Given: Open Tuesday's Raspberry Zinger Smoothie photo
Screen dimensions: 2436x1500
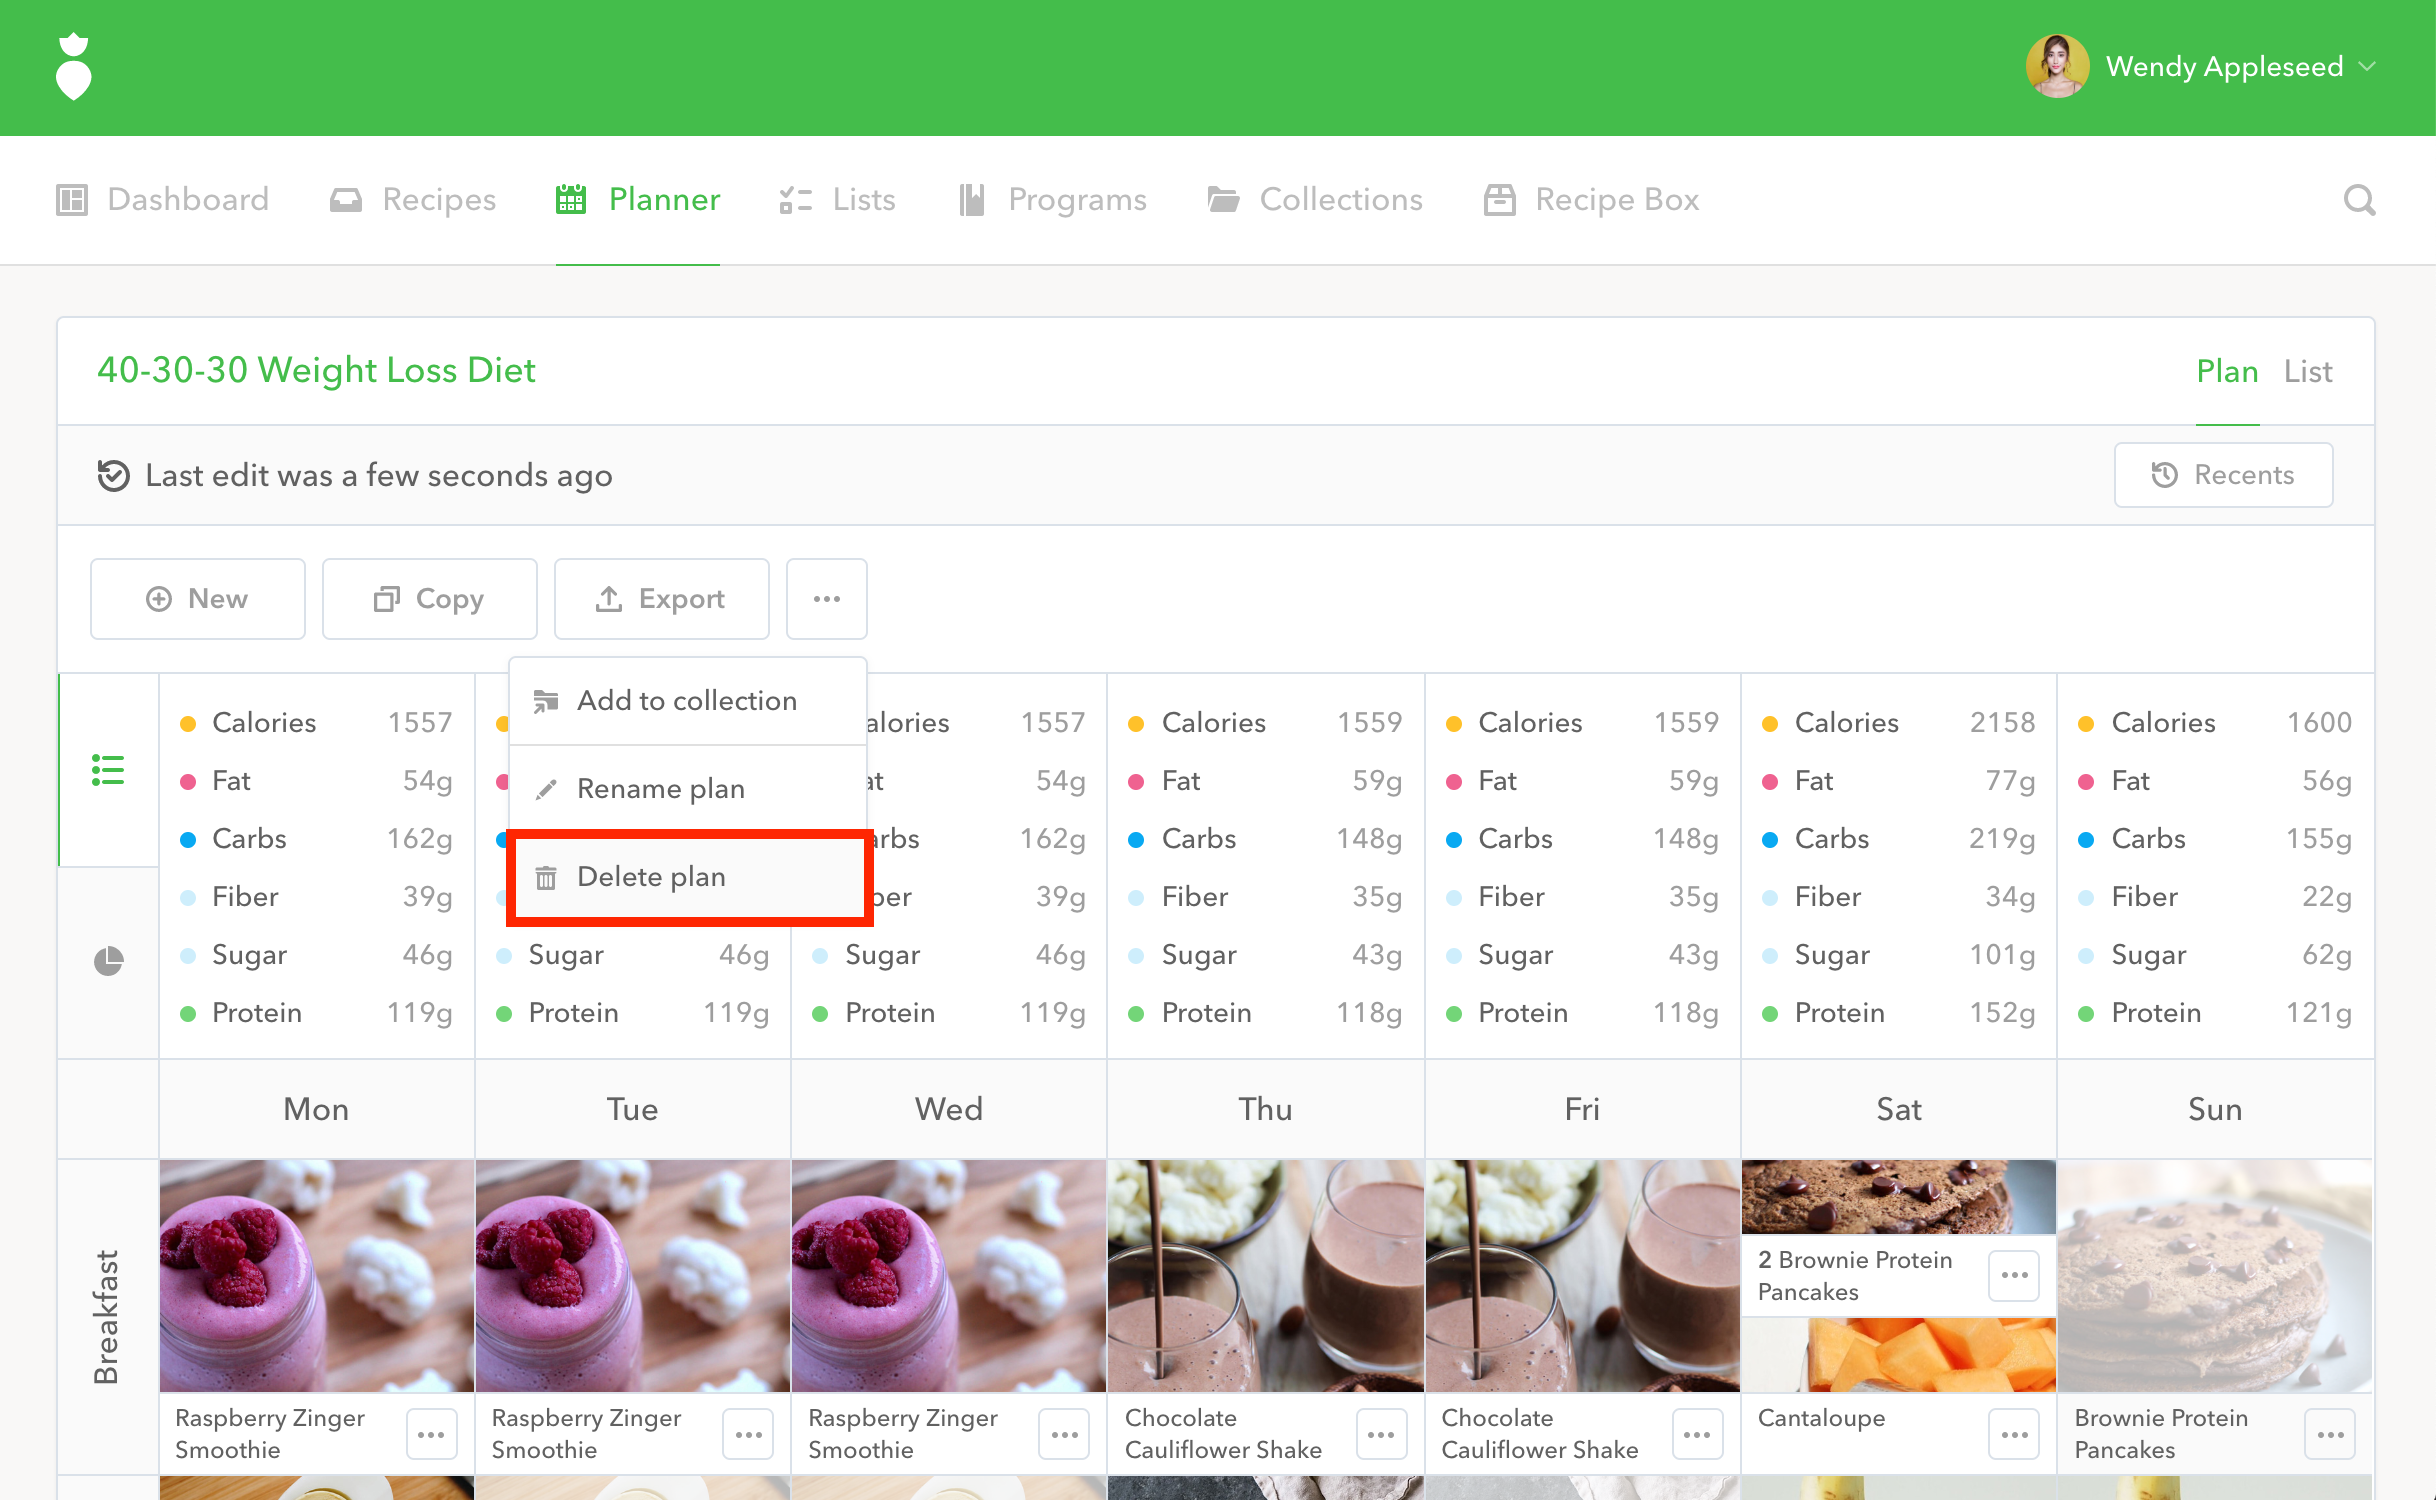Looking at the screenshot, I should [x=632, y=1275].
